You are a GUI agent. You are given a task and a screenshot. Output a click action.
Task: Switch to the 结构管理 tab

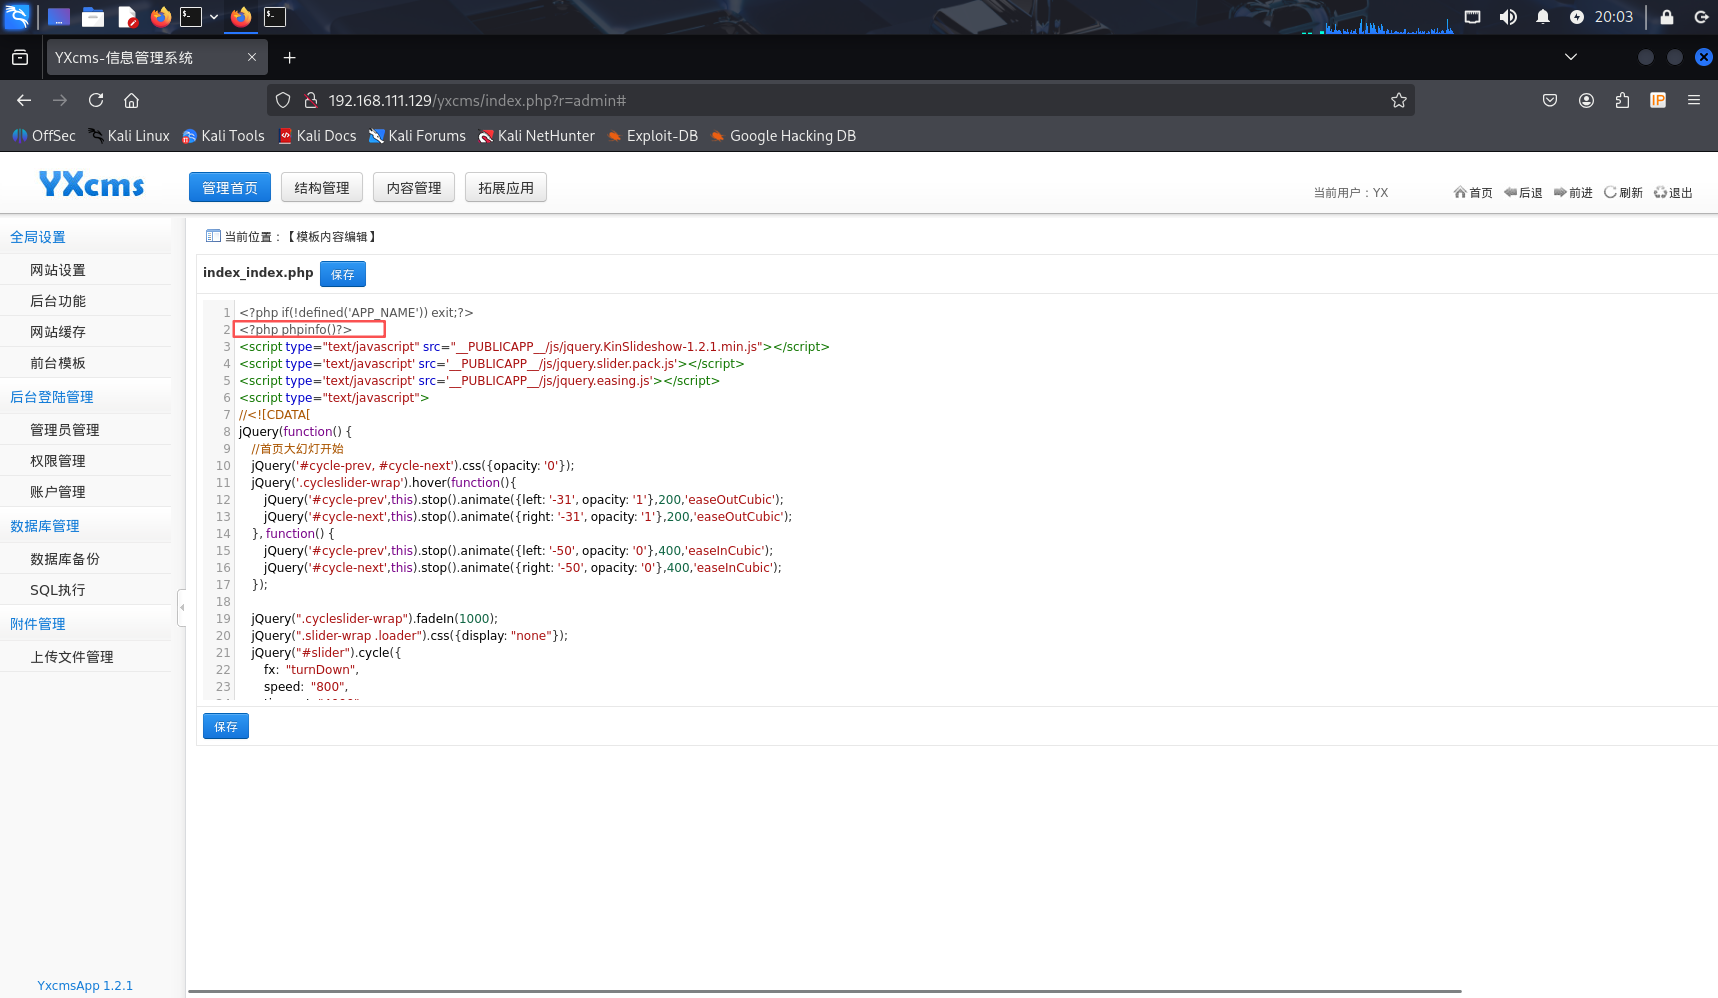pos(322,188)
